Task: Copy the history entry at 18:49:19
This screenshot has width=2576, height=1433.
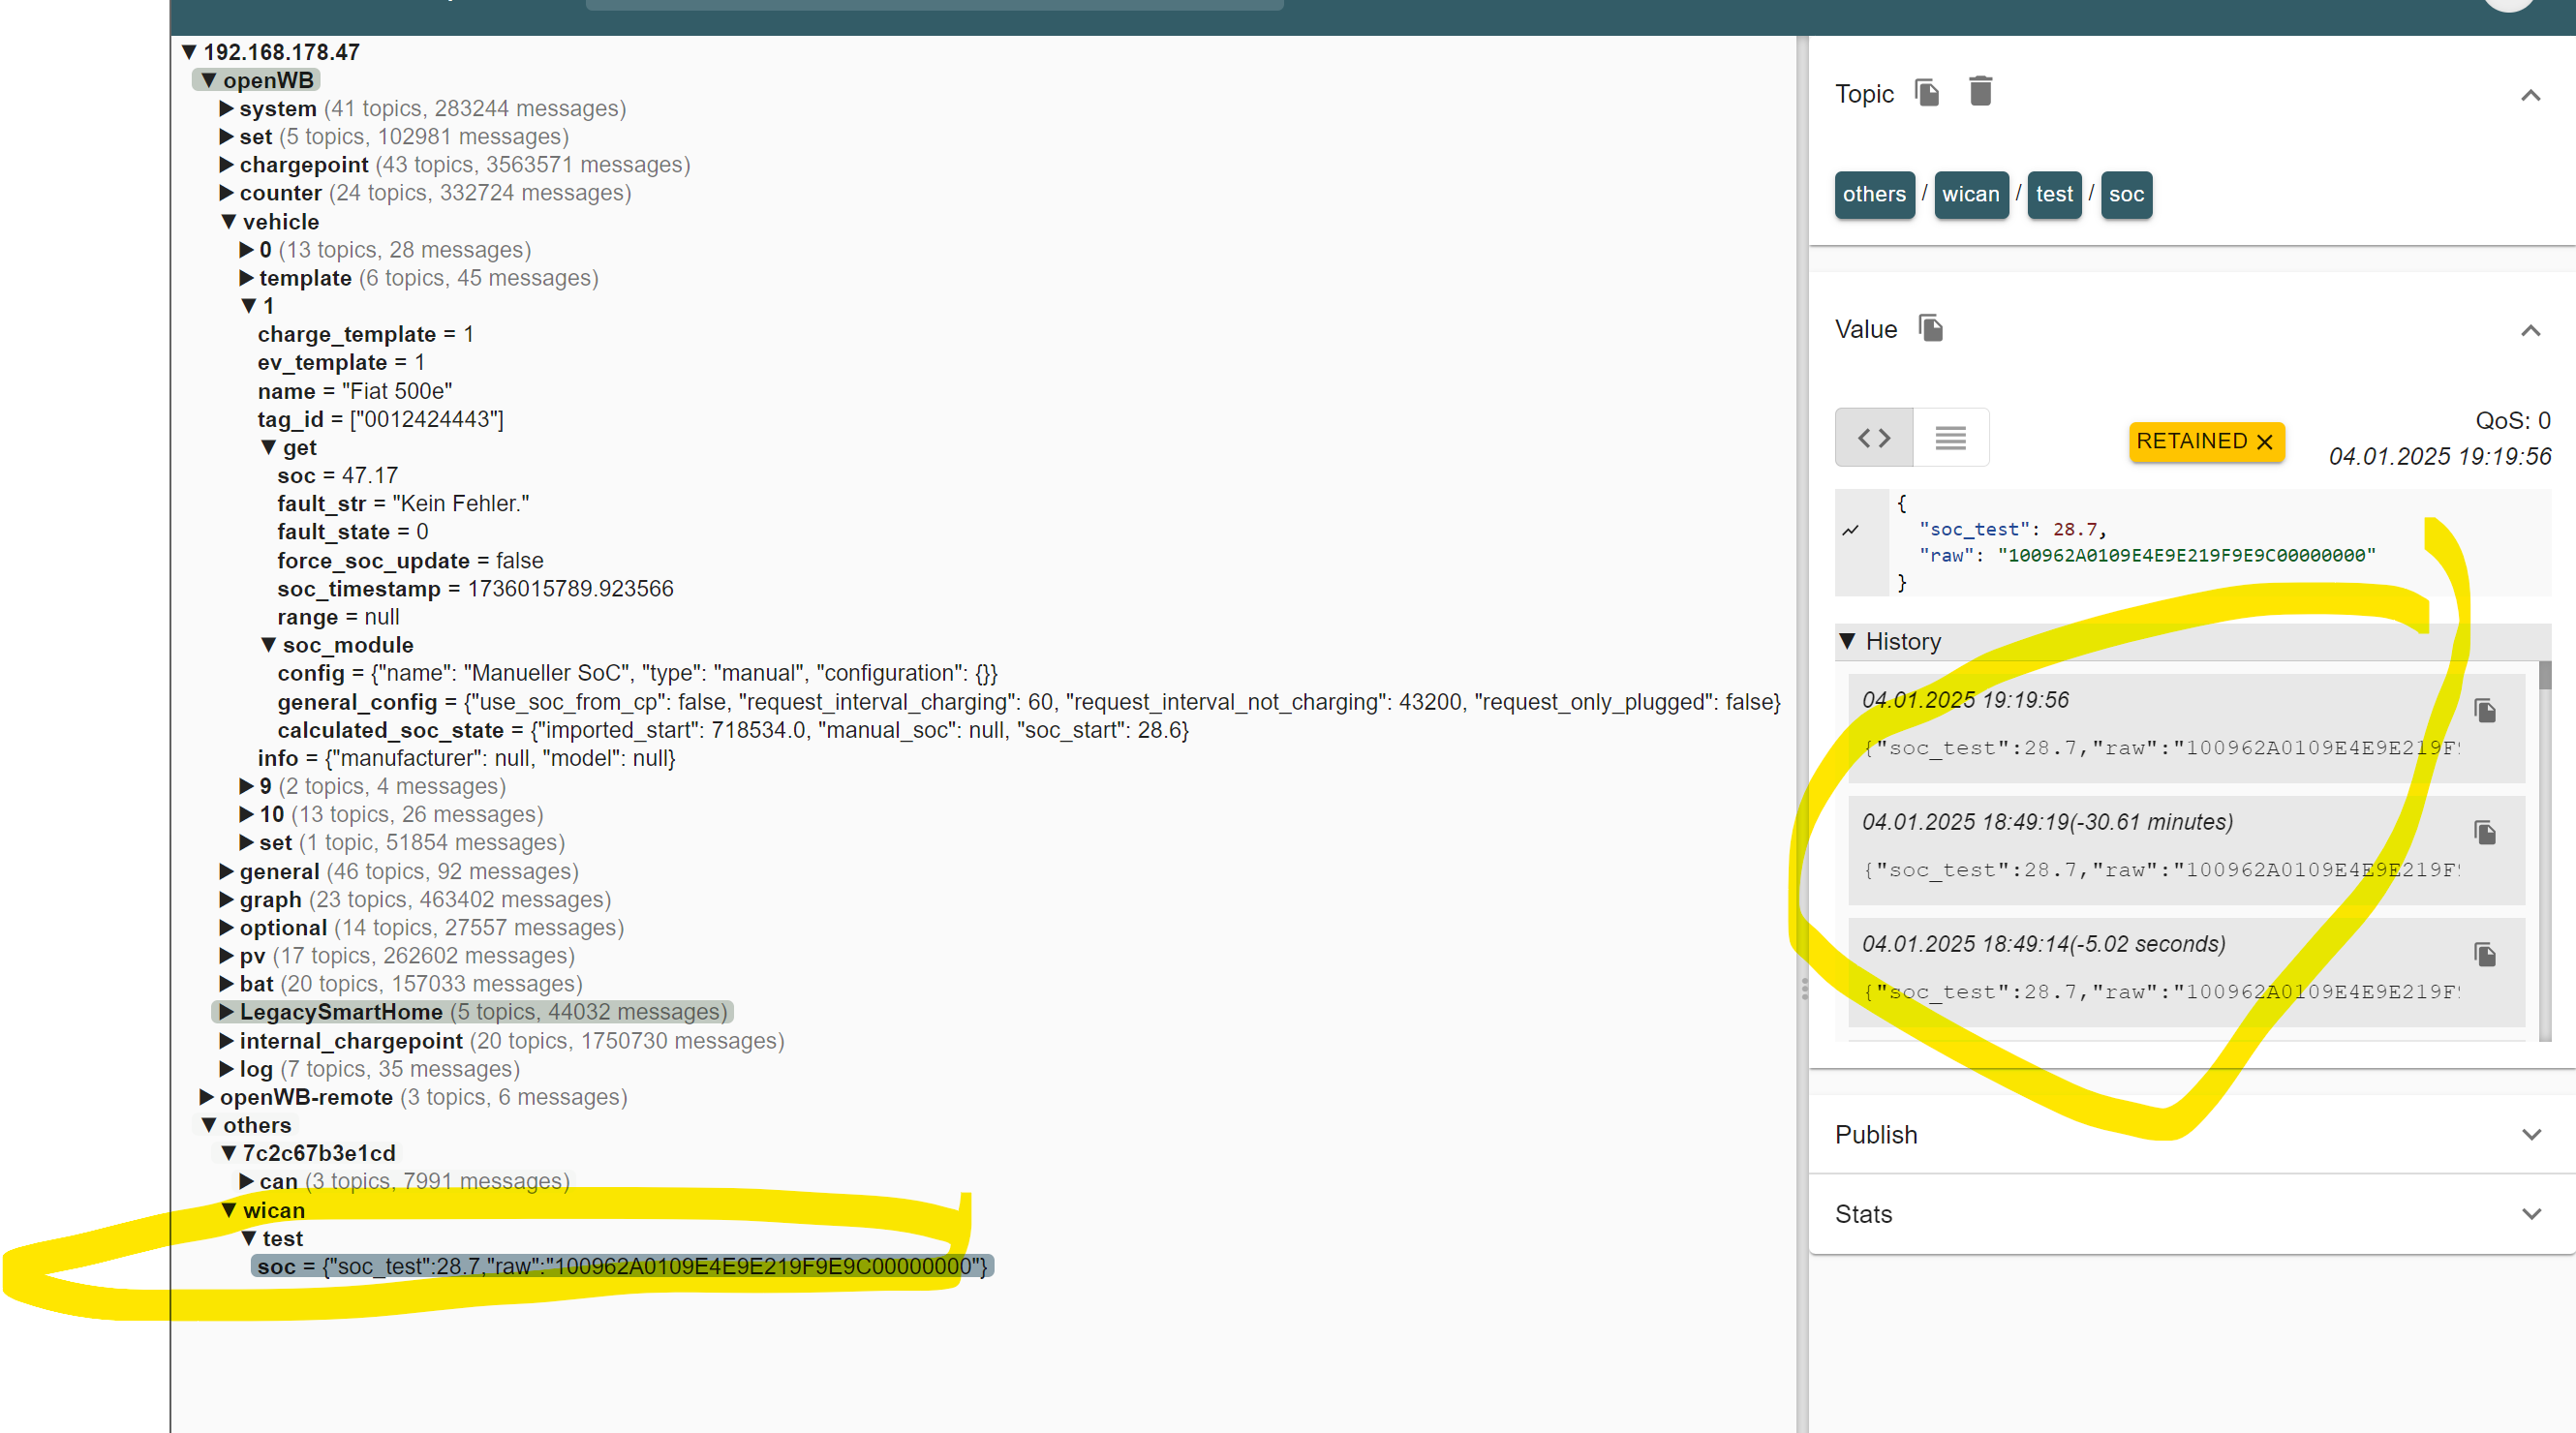Action: (2485, 833)
